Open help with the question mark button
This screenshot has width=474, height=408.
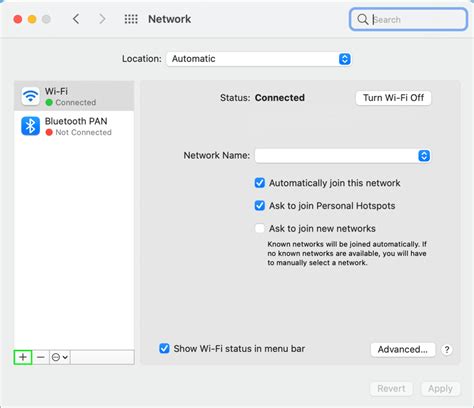point(447,350)
